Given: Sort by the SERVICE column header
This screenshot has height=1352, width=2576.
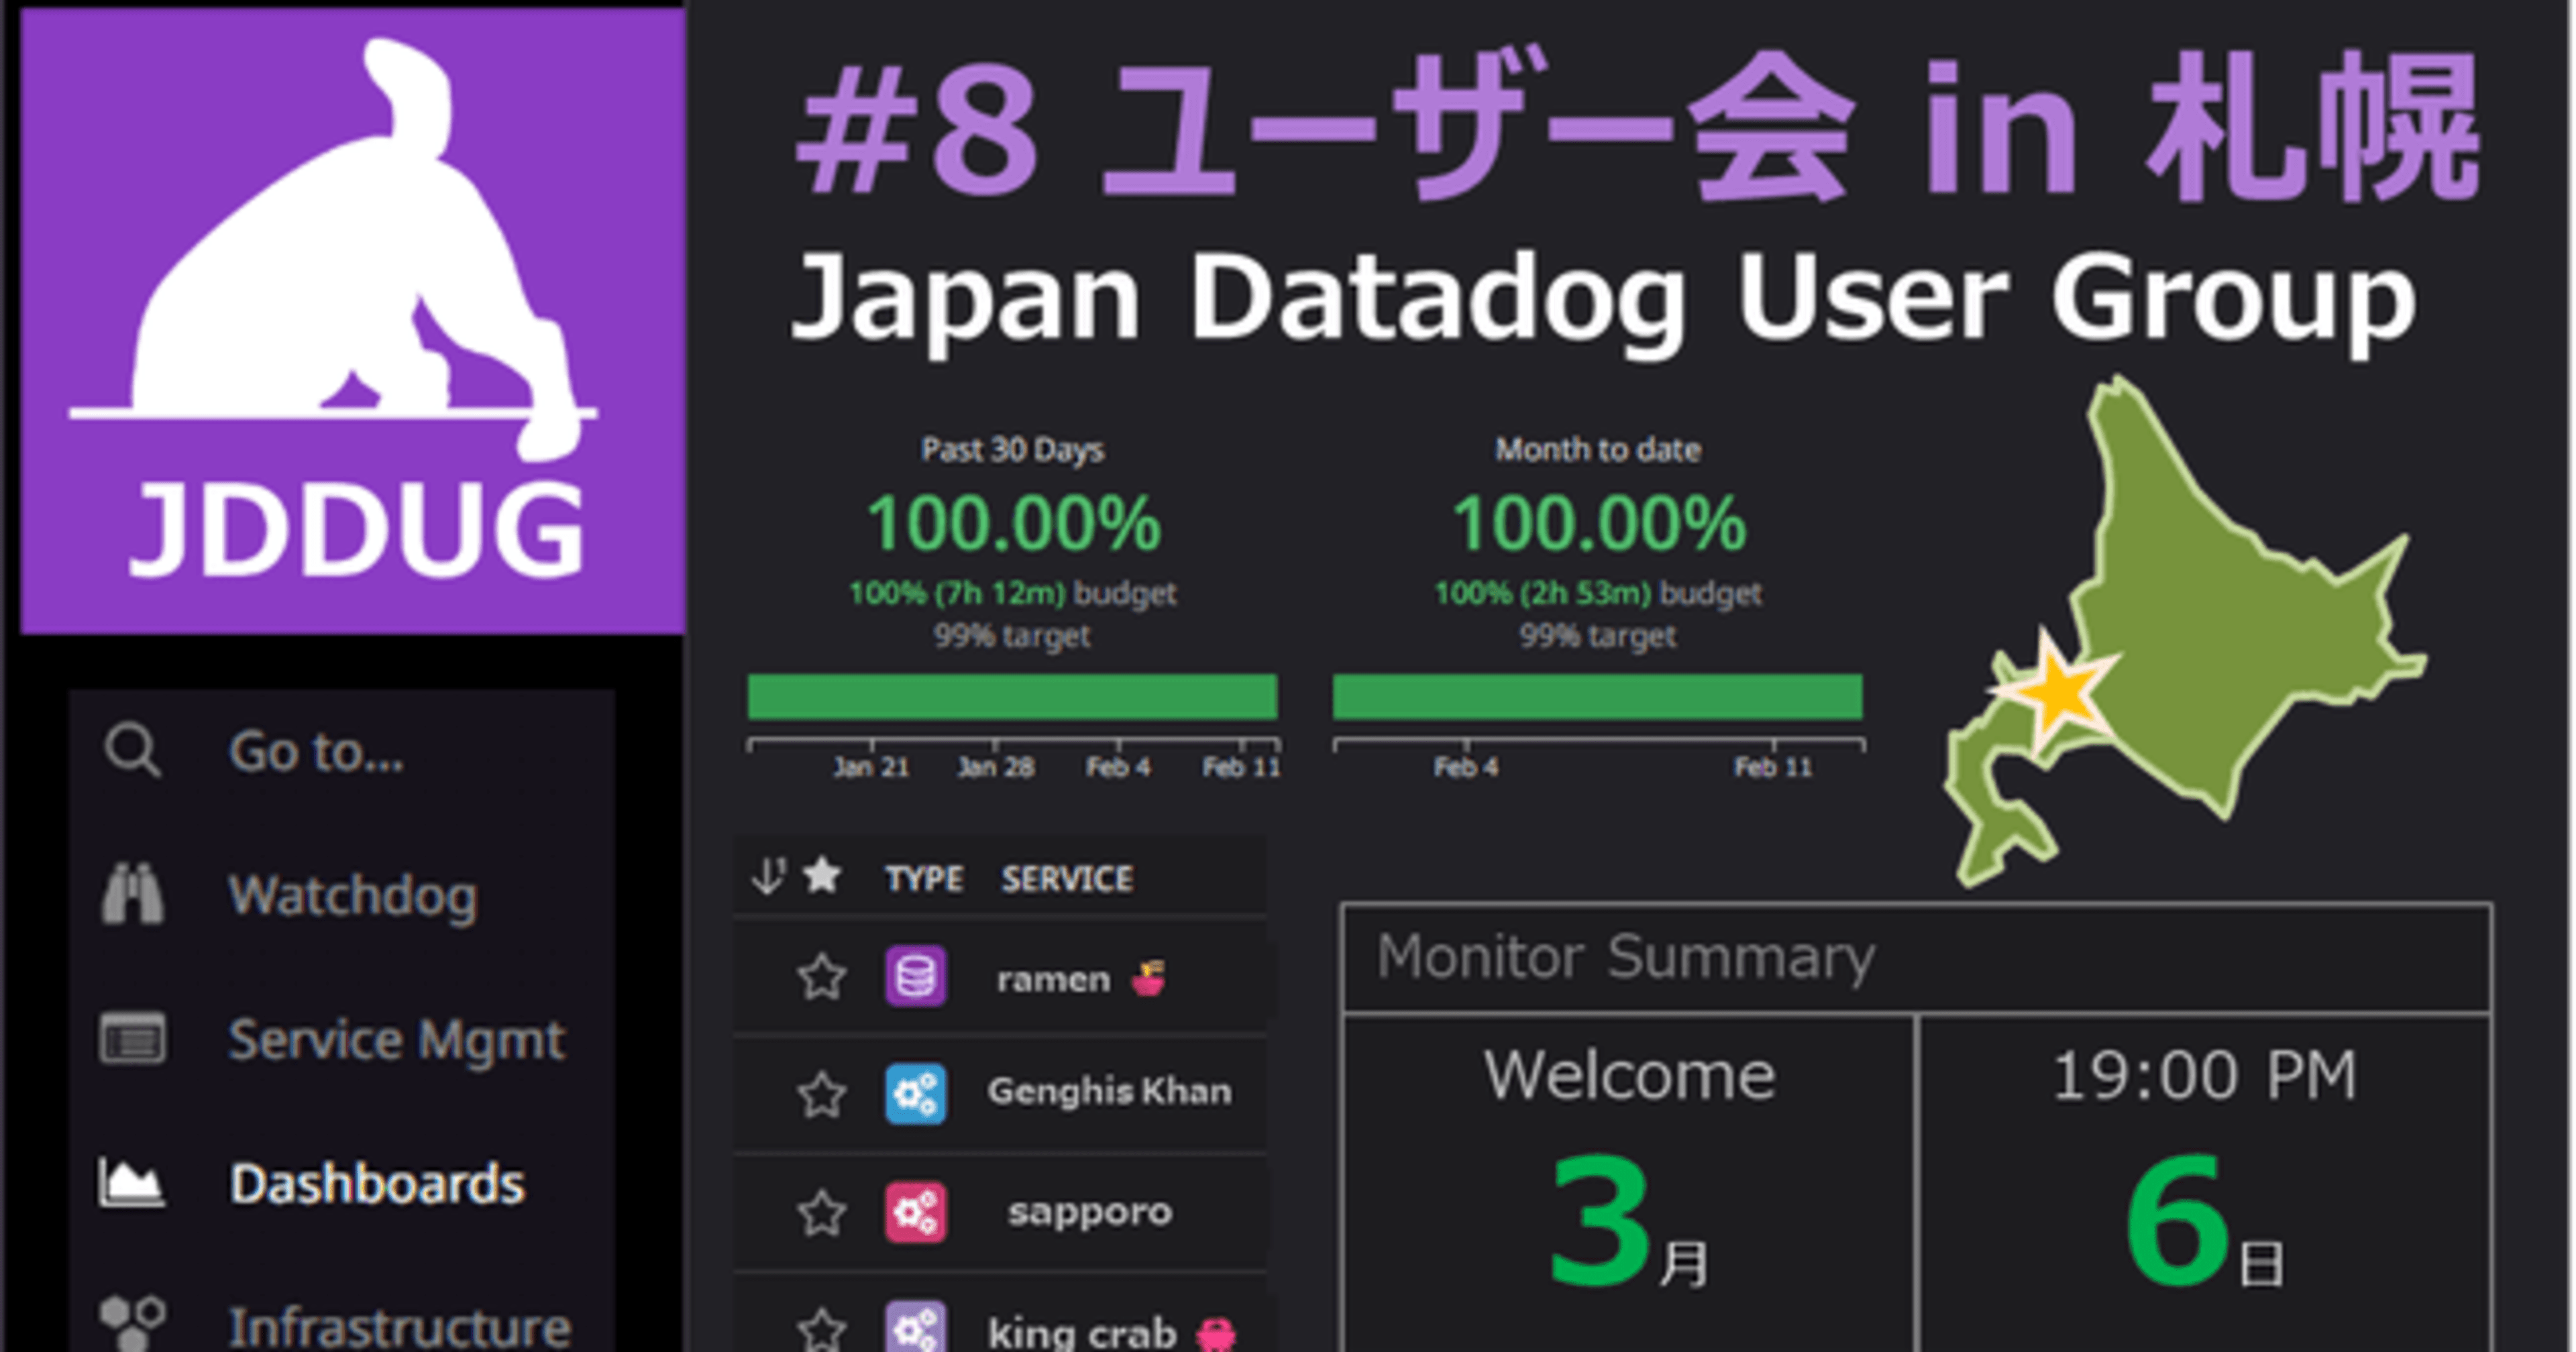Looking at the screenshot, I should (1067, 879).
